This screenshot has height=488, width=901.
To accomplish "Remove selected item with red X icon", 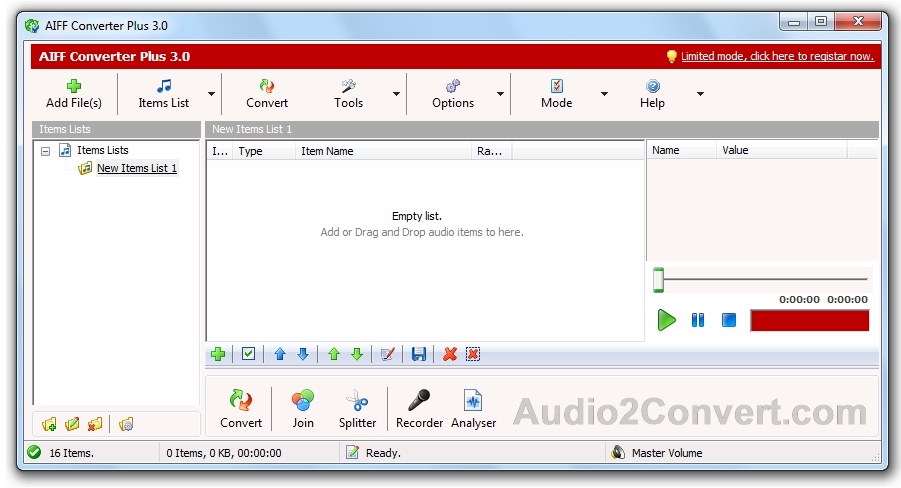I will click(x=450, y=354).
